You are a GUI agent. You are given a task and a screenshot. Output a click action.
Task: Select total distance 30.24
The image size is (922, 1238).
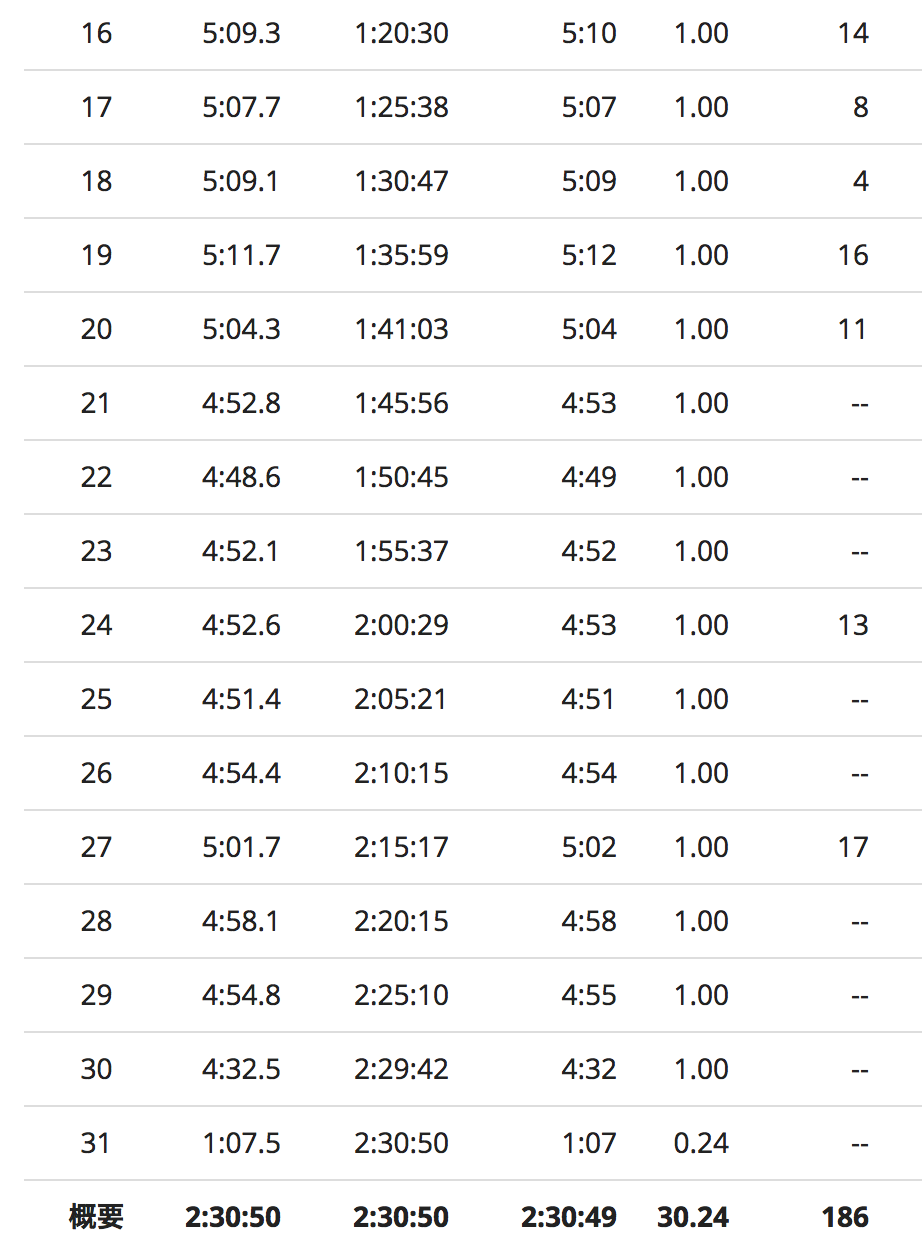[693, 1217]
